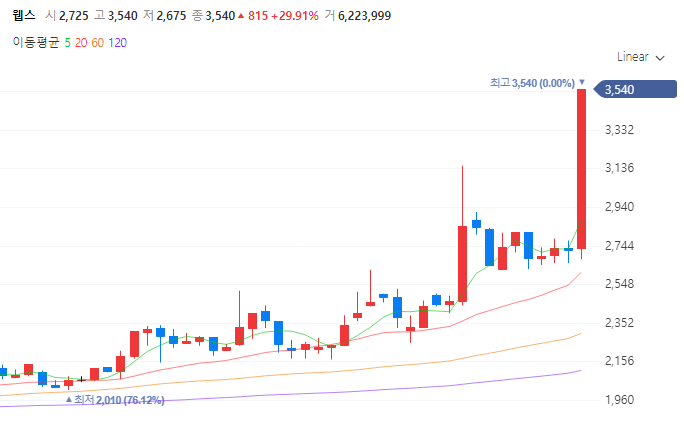The width and height of the screenshot is (684, 423).
Task: Click the 이동평균 label
Action: point(36,43)
